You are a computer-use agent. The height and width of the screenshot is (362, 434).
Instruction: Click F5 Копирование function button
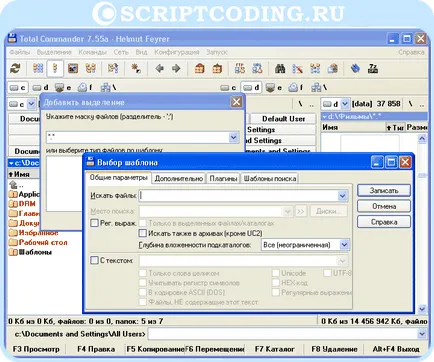155,349
